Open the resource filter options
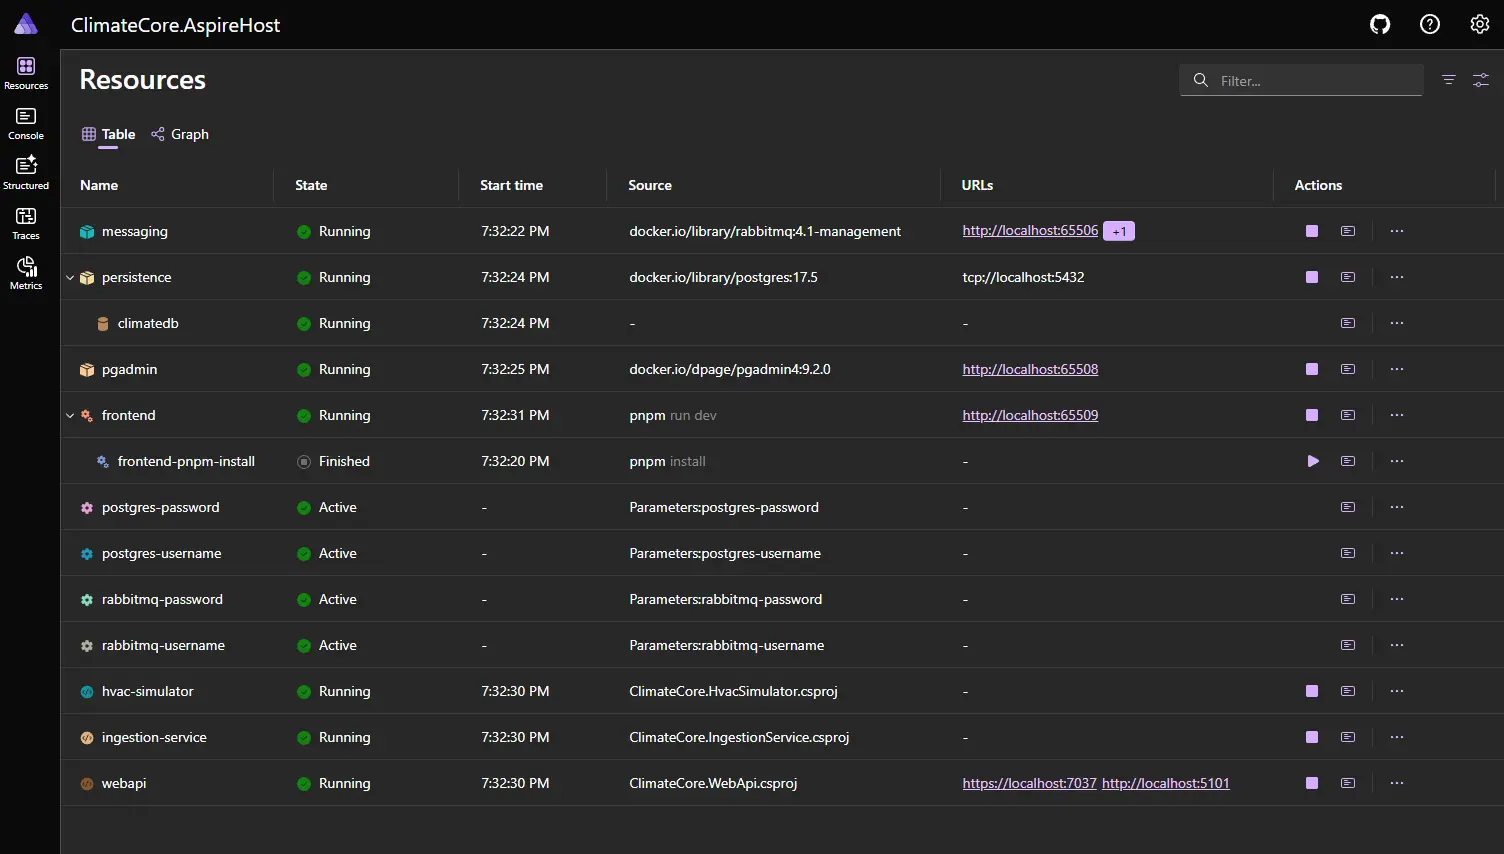Image resolution: width=1504 pixels, height=854 pixels. 1448,80
